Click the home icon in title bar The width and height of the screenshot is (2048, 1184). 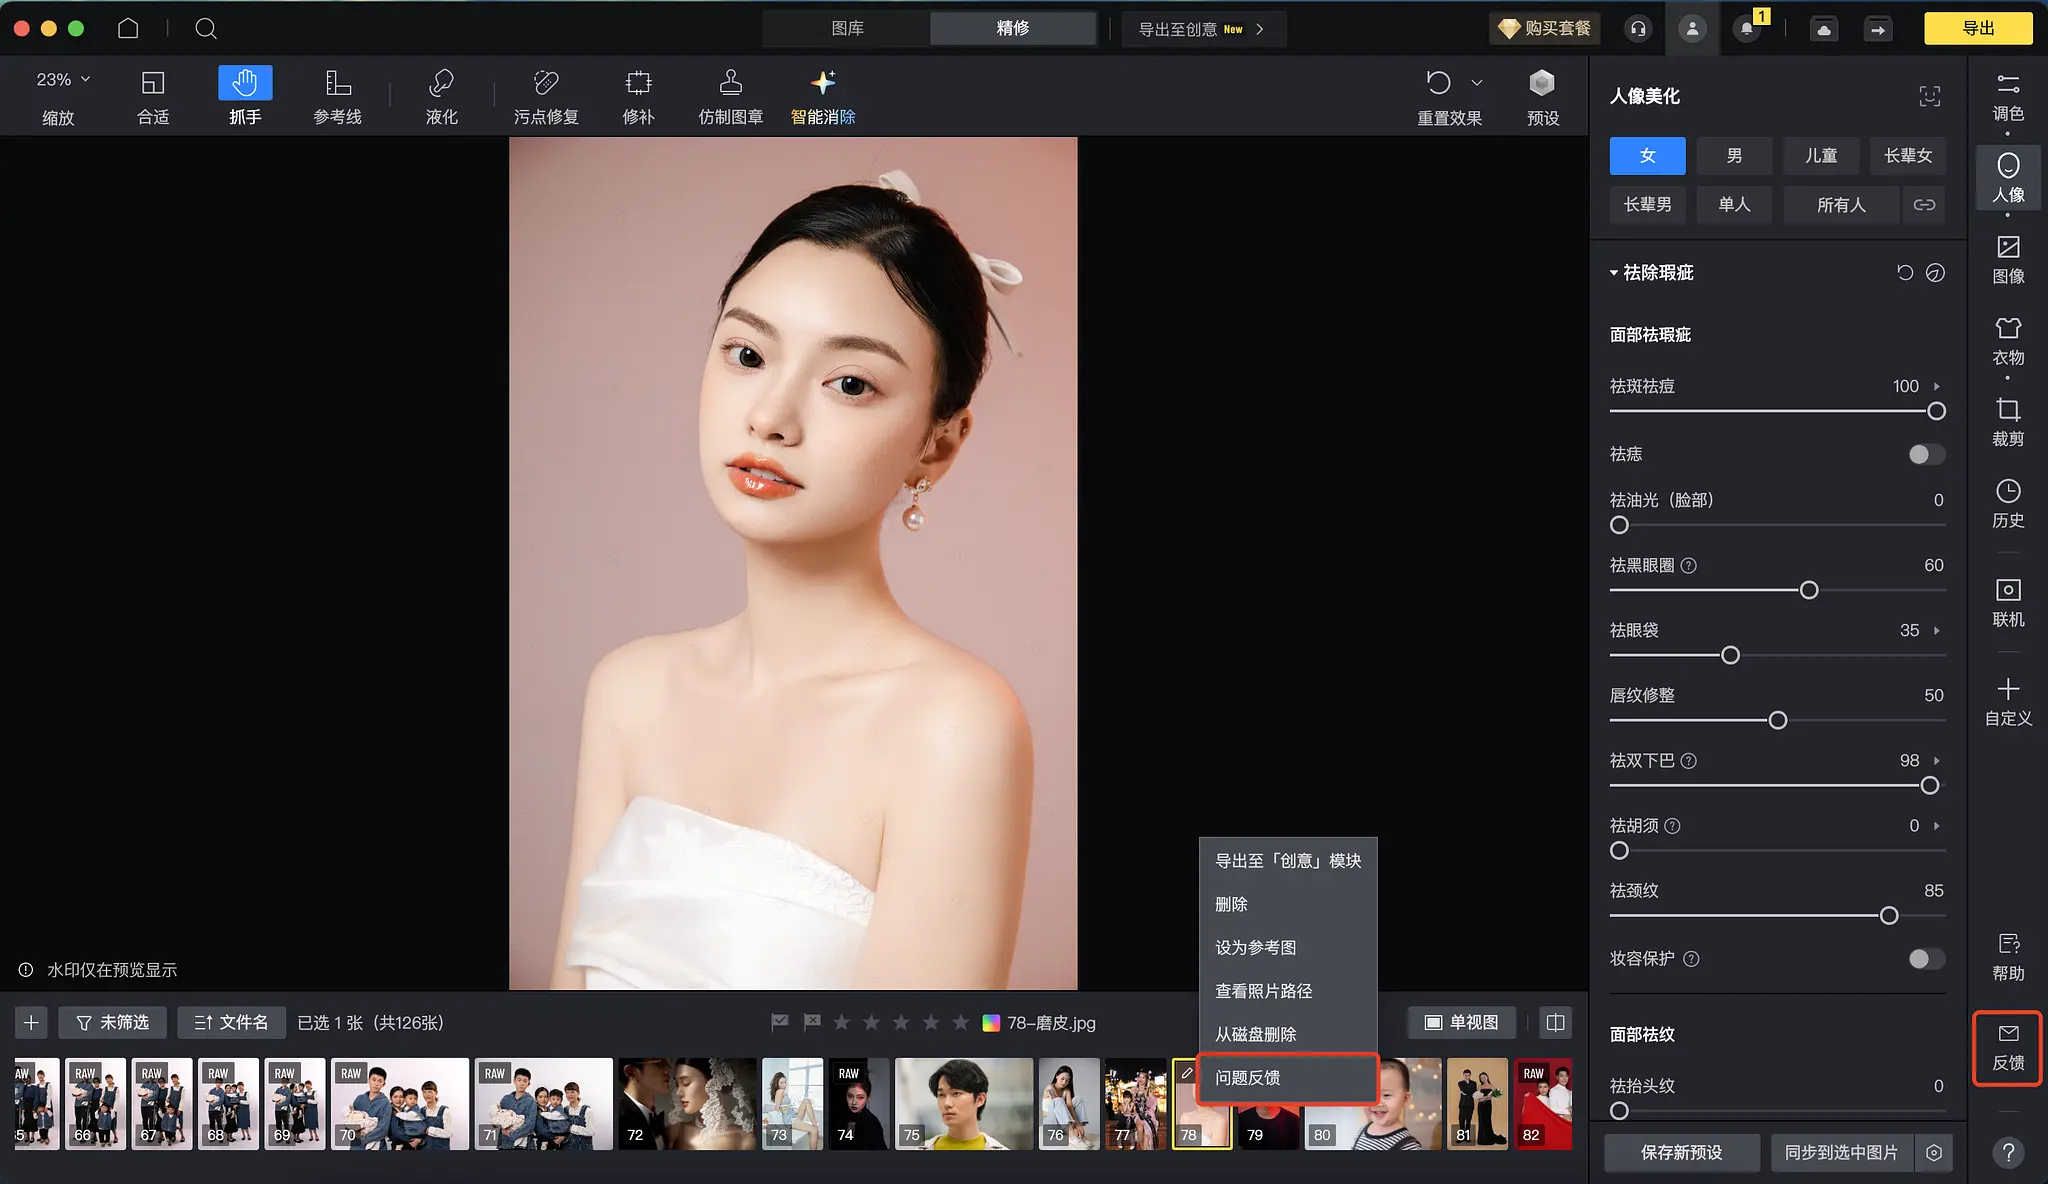tap(128, 28)
